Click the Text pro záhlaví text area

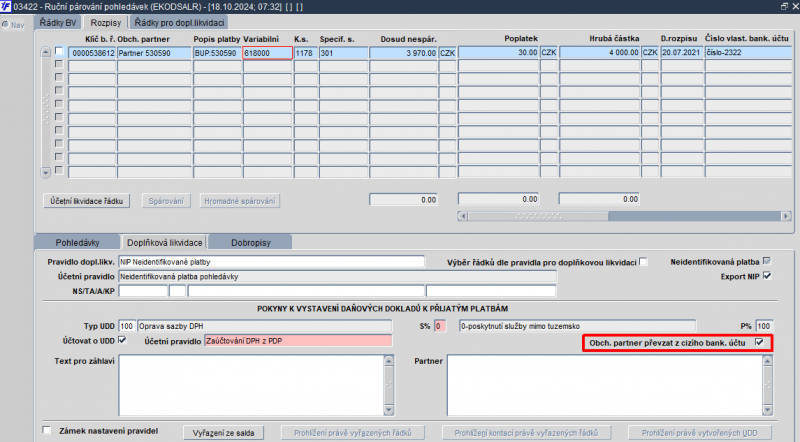[x=252, y=385]
